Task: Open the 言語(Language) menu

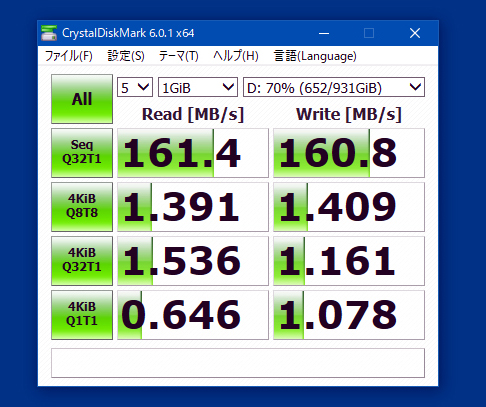Action: [315, 56]
